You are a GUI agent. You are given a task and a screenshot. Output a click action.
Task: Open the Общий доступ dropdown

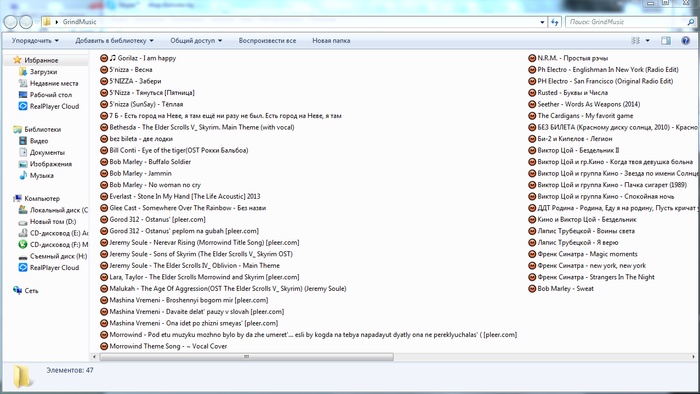(x=196, y=41)
